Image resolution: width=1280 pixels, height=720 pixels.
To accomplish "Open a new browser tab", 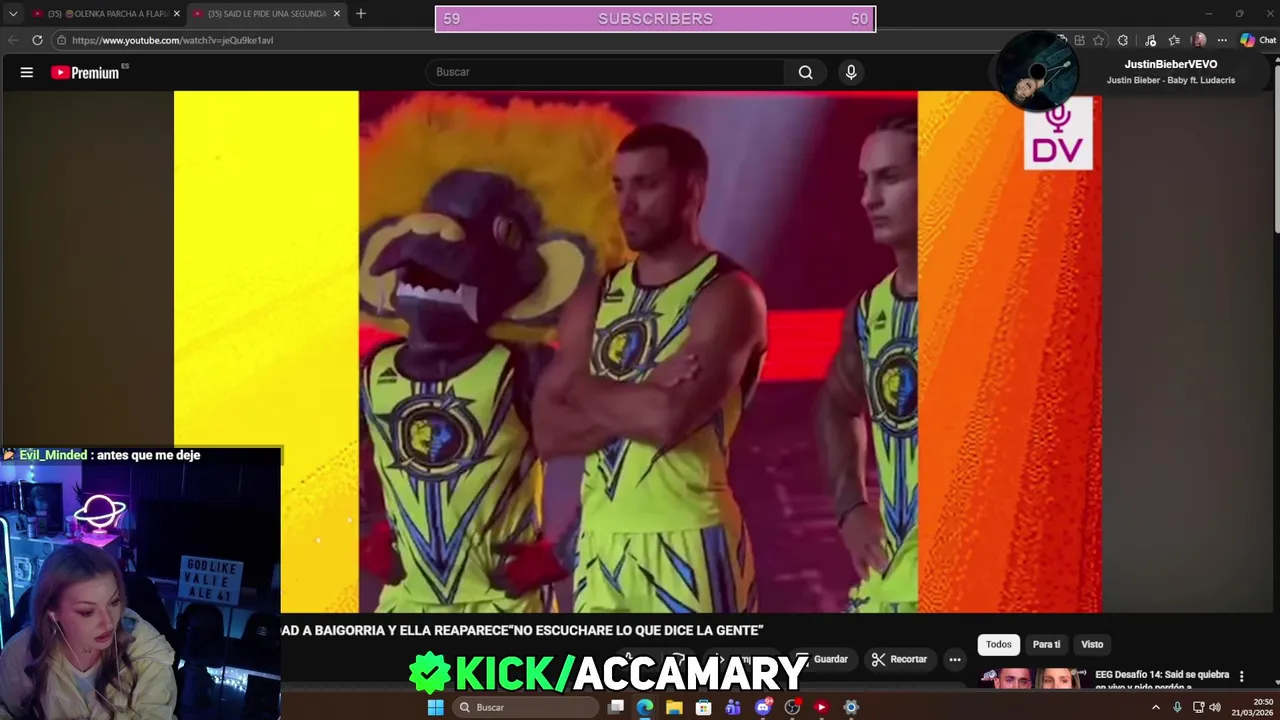I will tap(361, 13).
